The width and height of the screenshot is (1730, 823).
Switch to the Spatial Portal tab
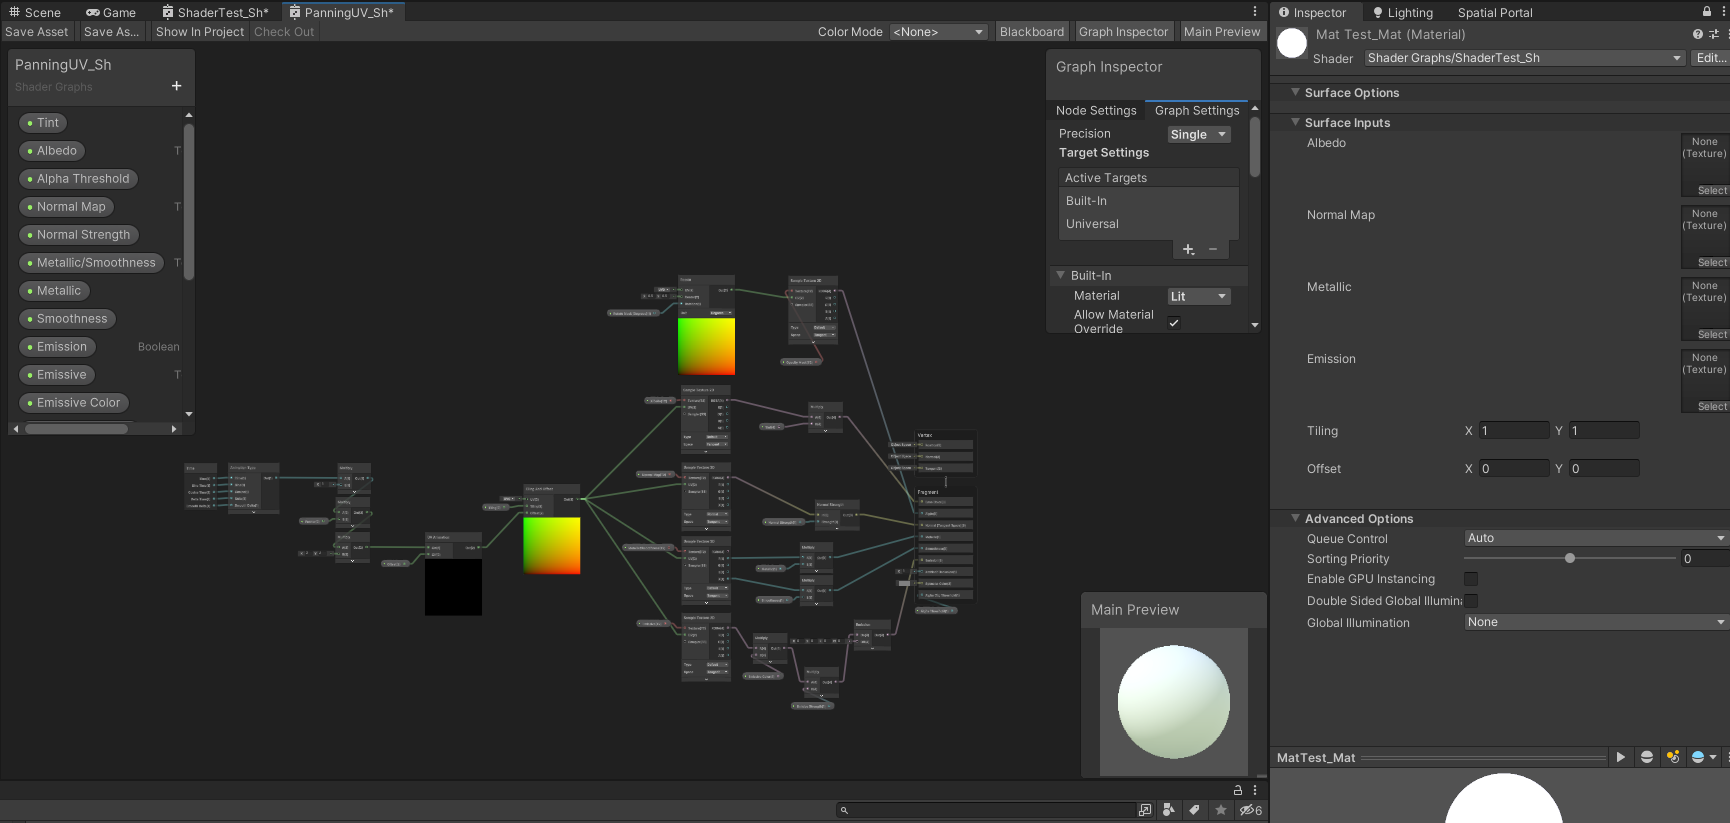pyautogui.click(x=1494, y=12)
